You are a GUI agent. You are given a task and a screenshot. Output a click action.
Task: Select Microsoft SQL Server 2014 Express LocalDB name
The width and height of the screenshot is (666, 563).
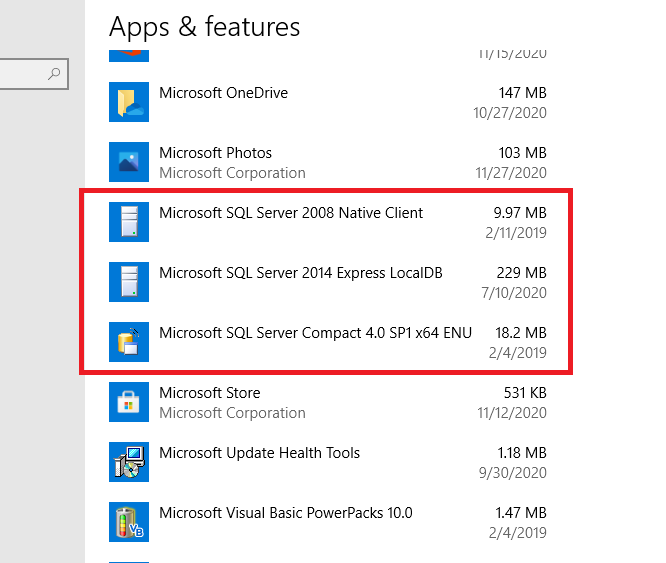coord(300,272)
